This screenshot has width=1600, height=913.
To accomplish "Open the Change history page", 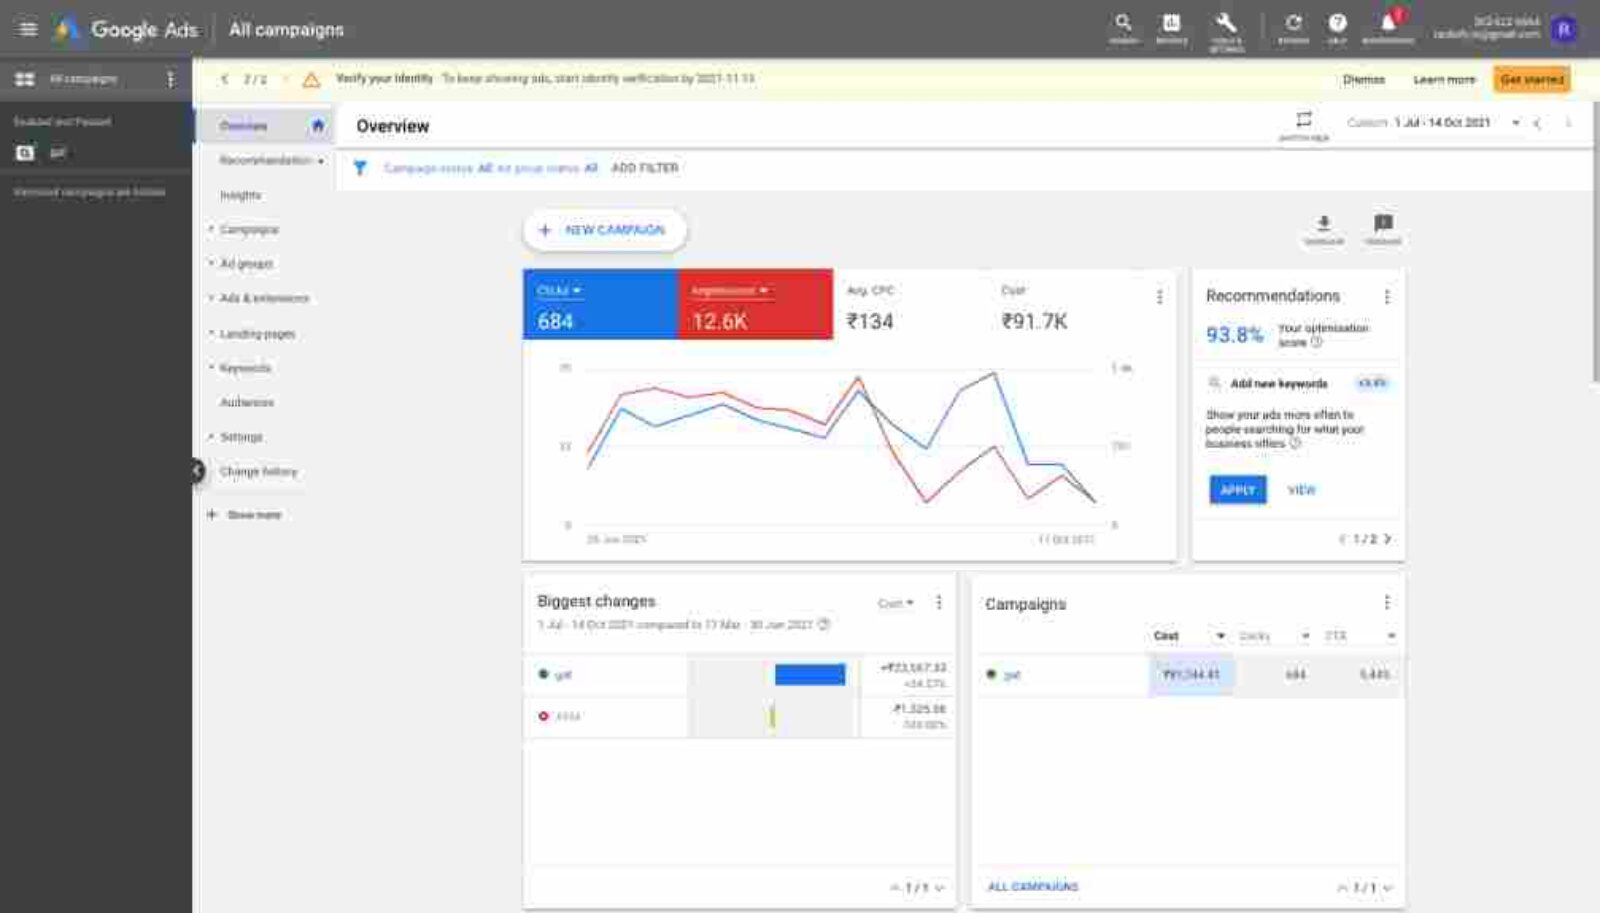I will point(259,471).
